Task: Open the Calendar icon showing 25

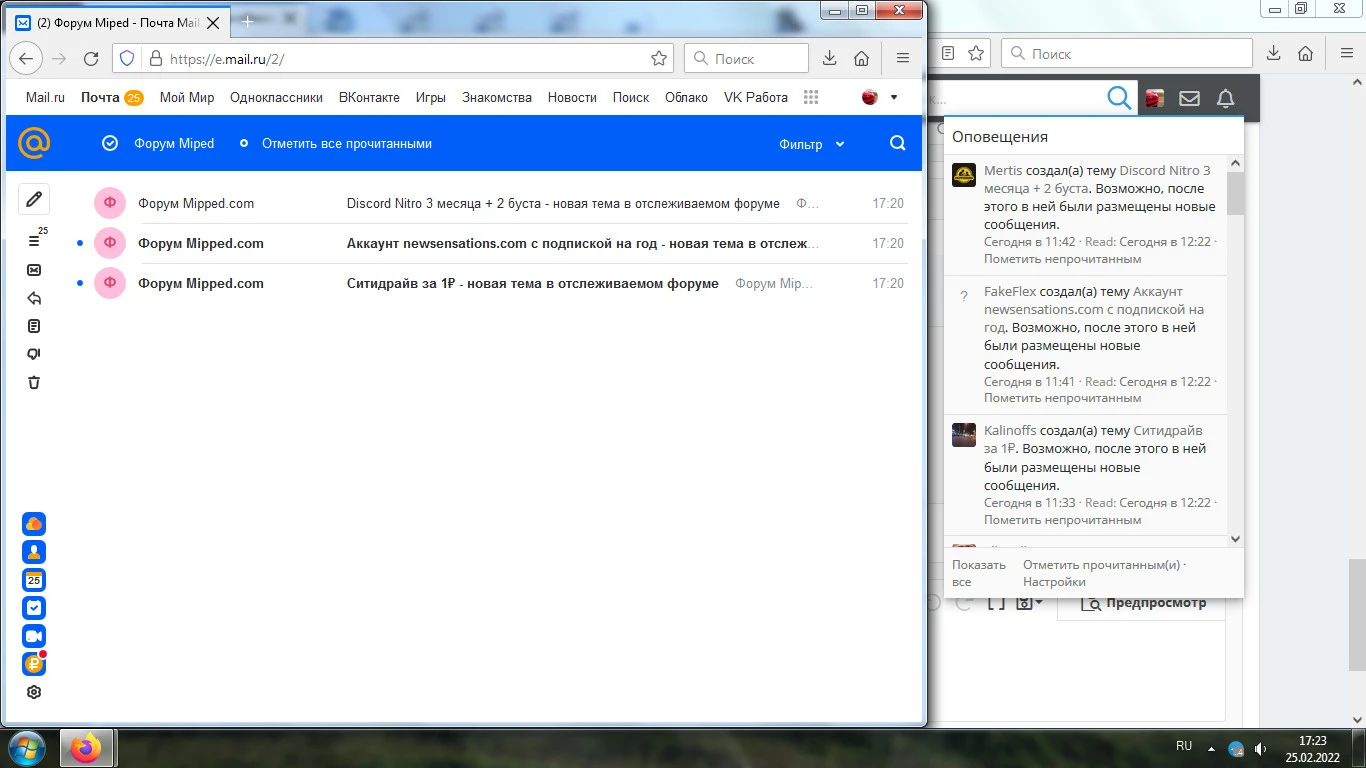Action: (x=34, y=580)
